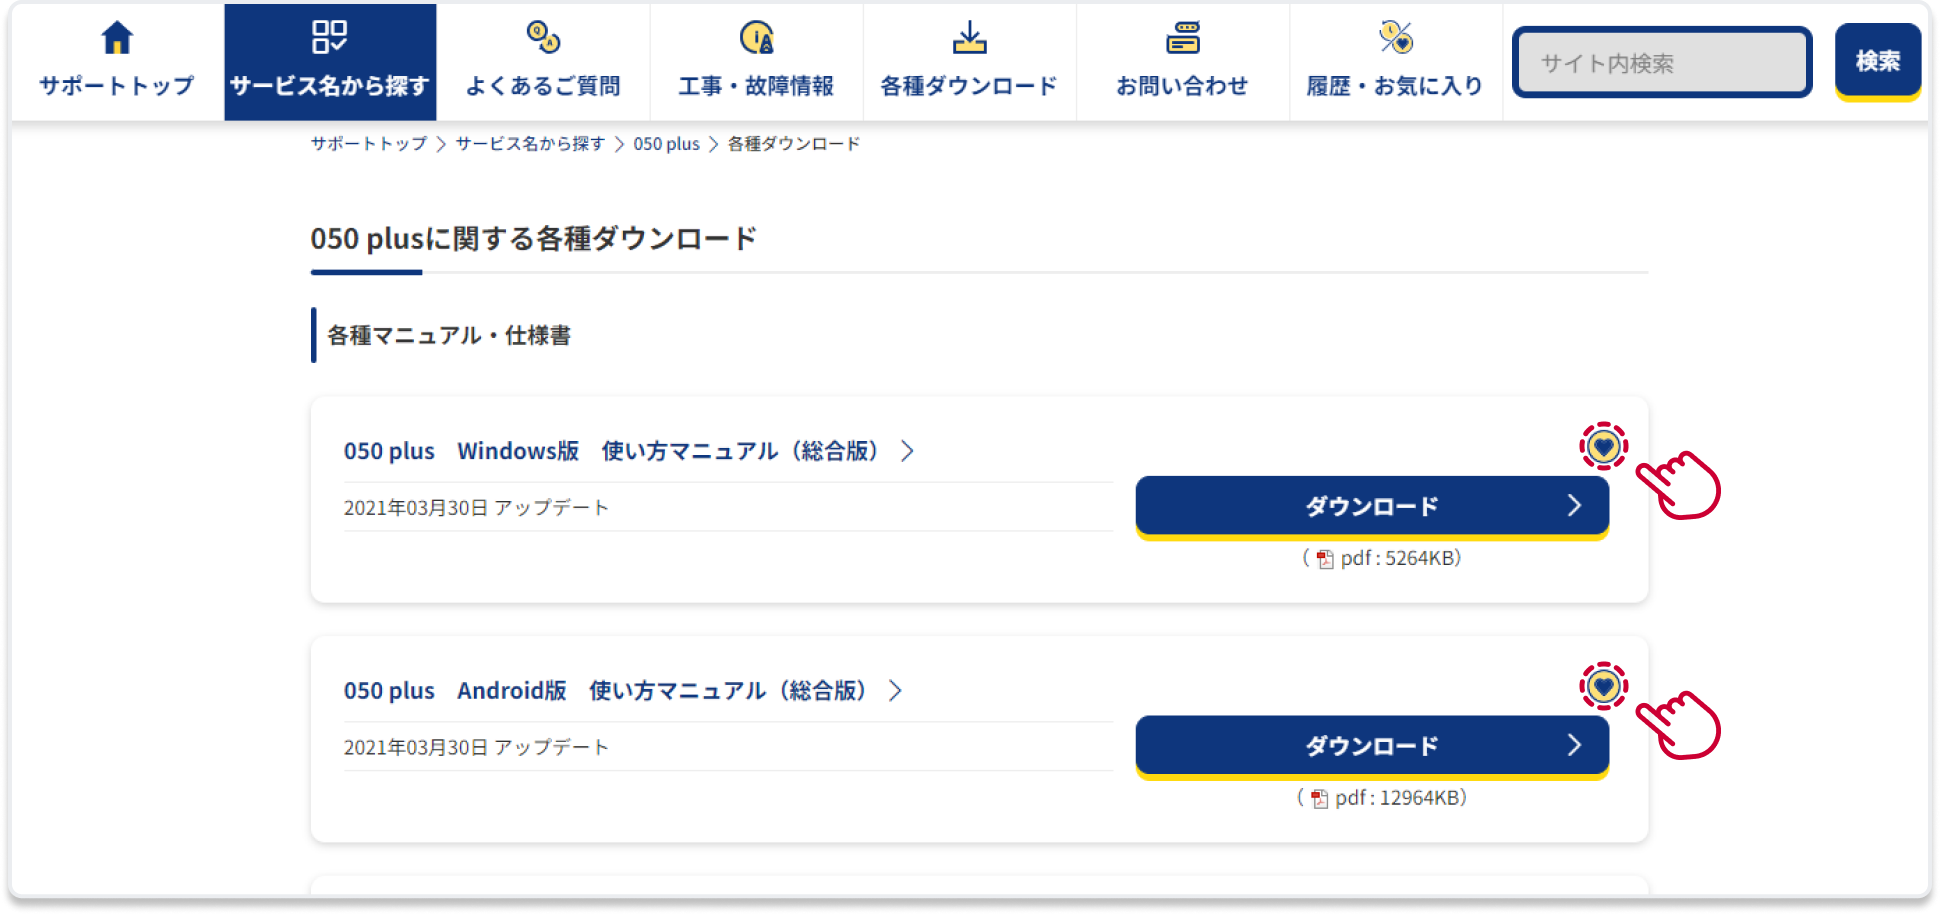Click the Q&A icon above よくあるご質問

[x=543, y=38]
